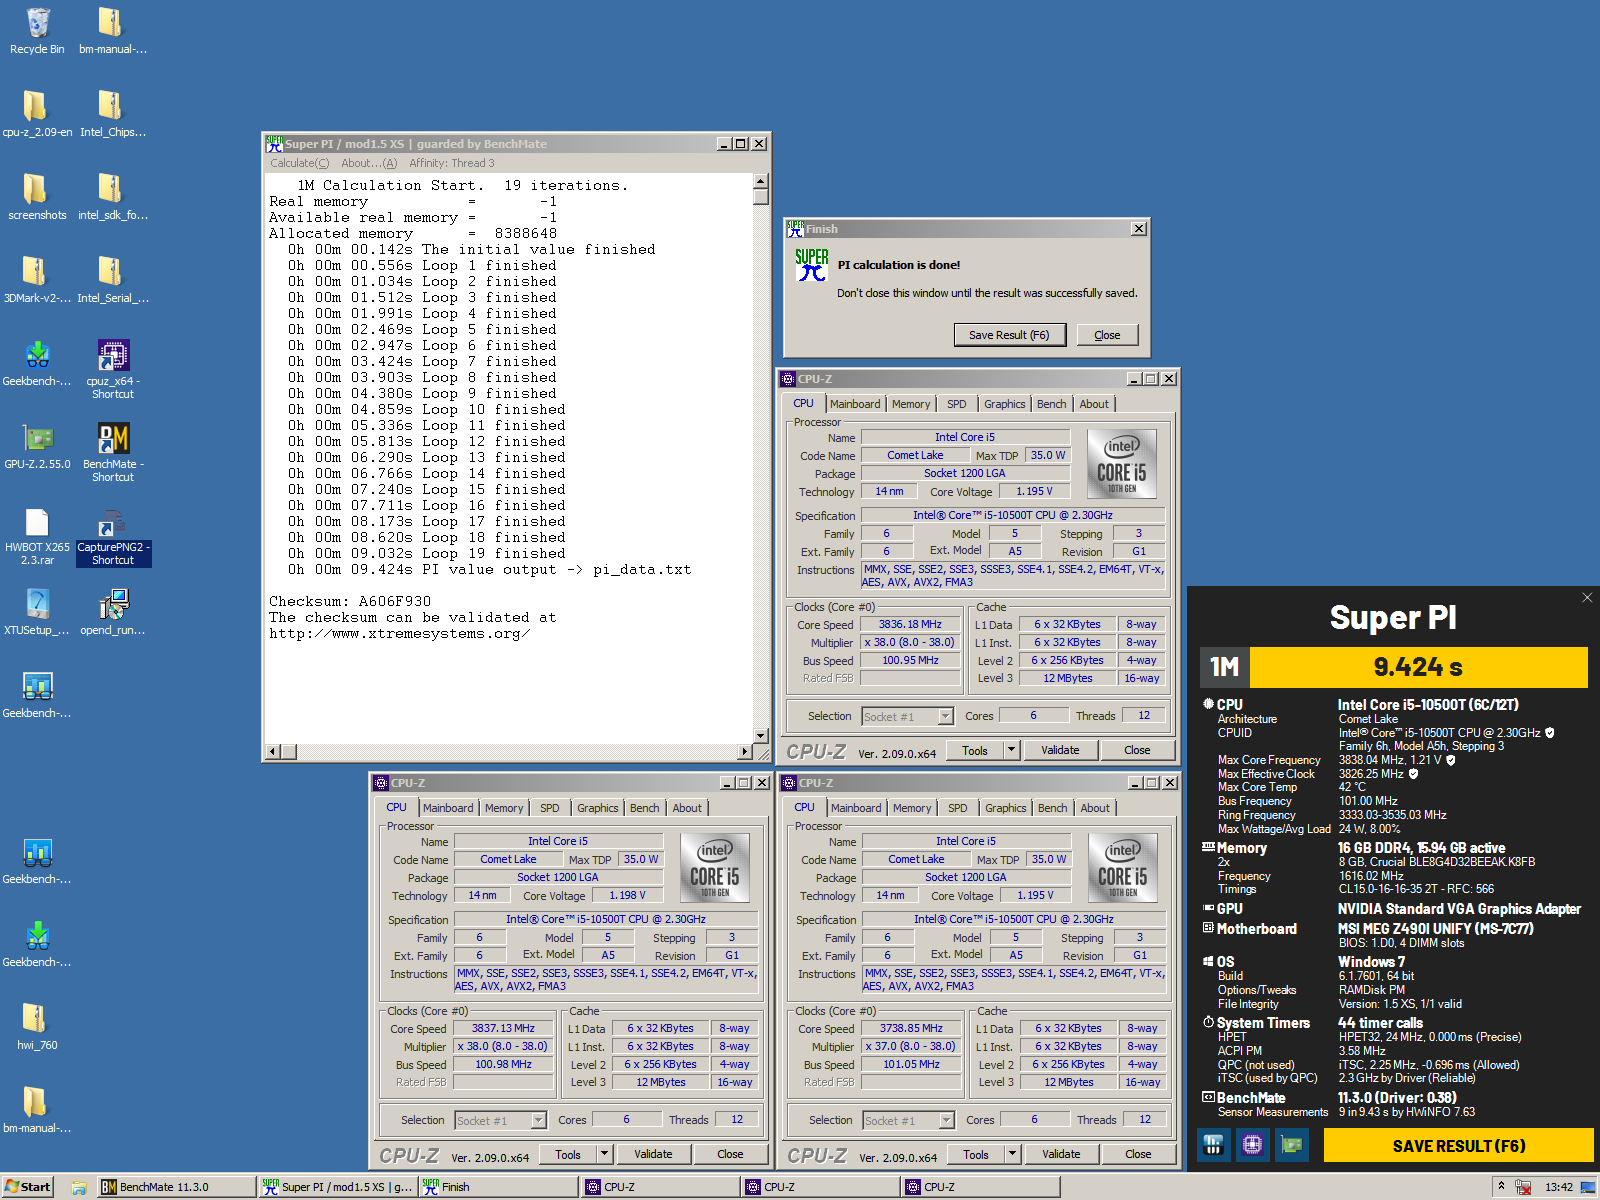The width and height of the screenshot is (1600, 1200).
Task: Click the taskbar clock showing 13:42
Action: (x=1559, y=1187)
